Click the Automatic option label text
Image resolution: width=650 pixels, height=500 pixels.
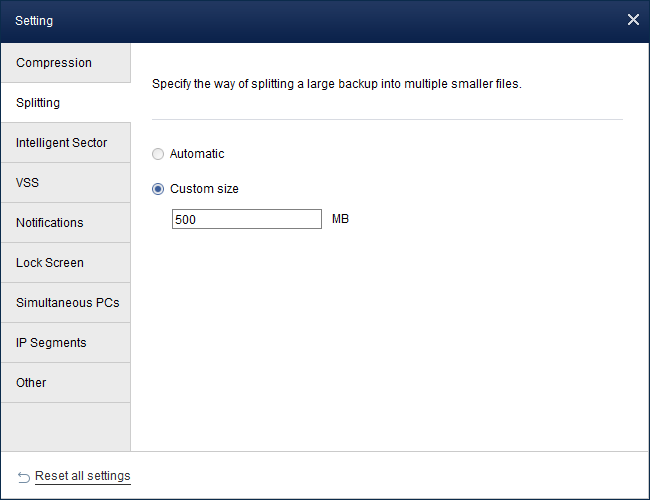pos(197,154)
